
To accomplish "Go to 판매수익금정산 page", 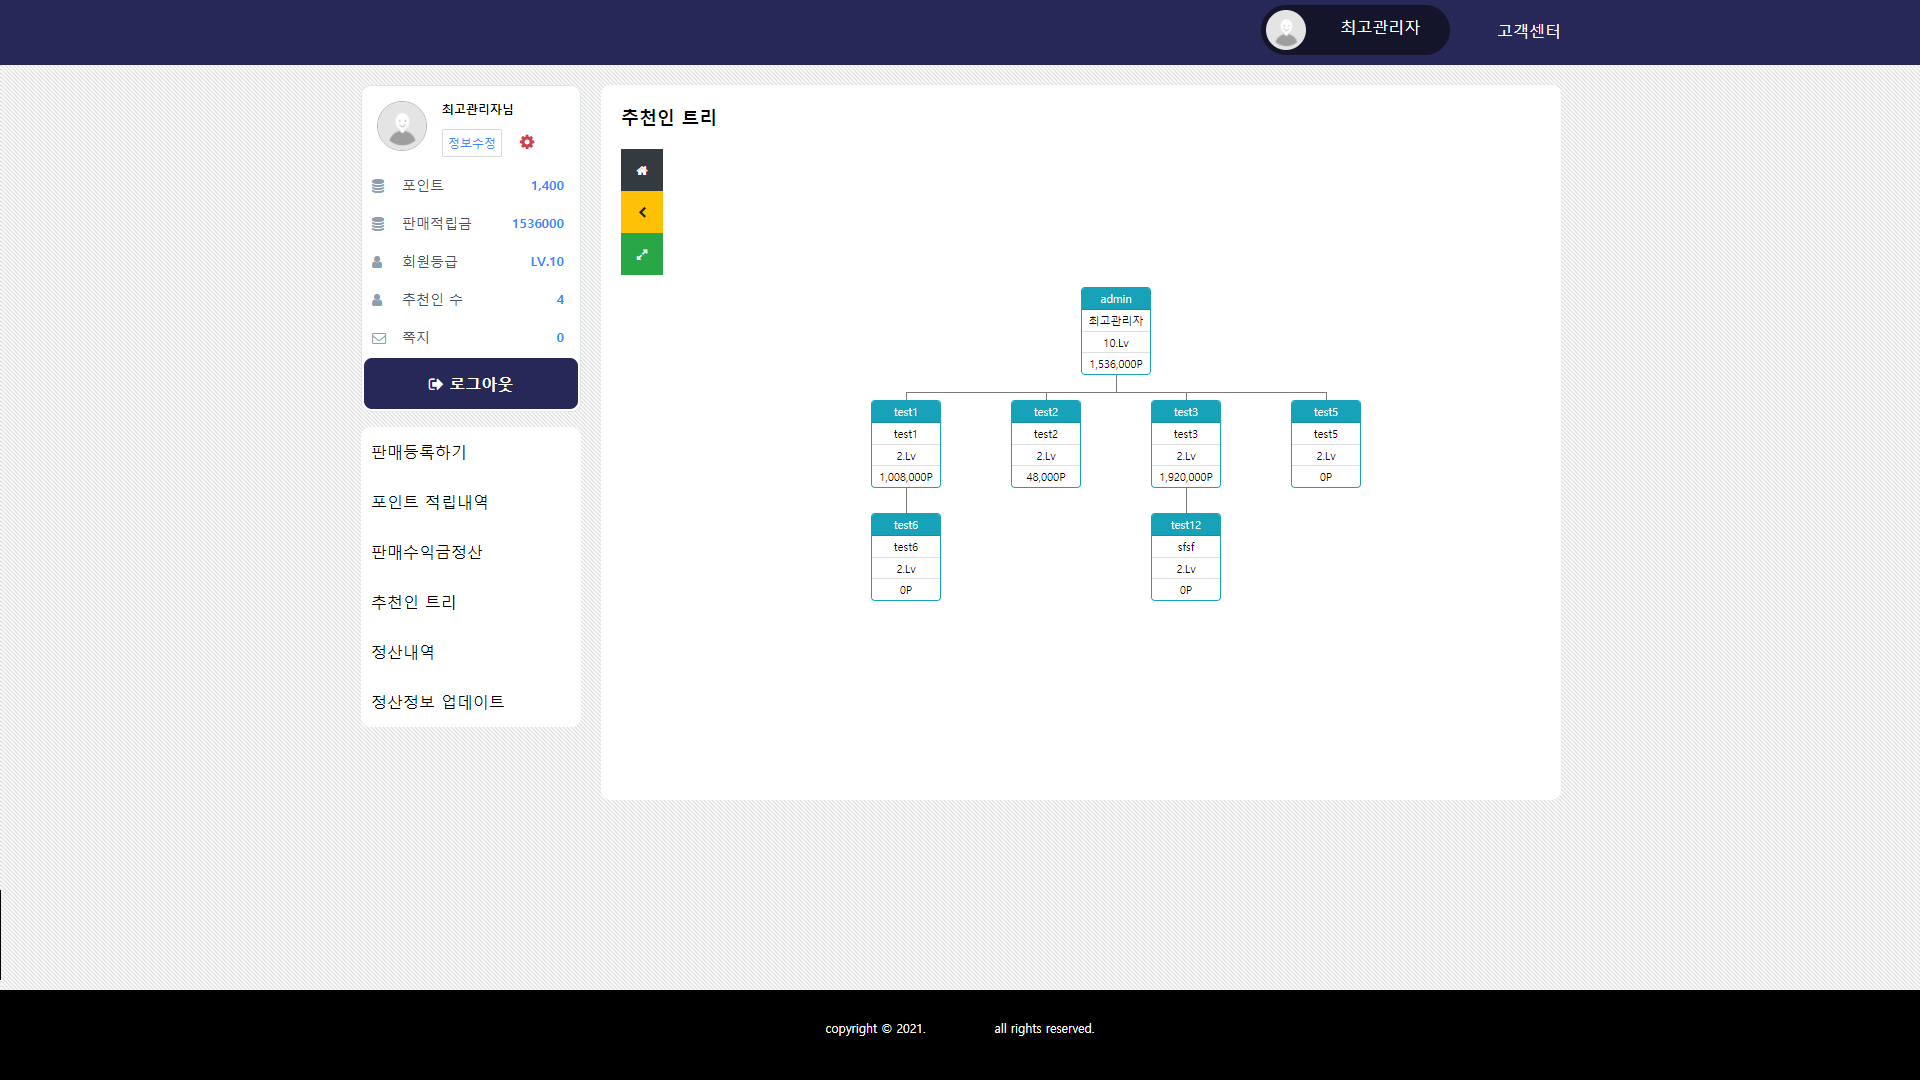I will pos(427,552).
